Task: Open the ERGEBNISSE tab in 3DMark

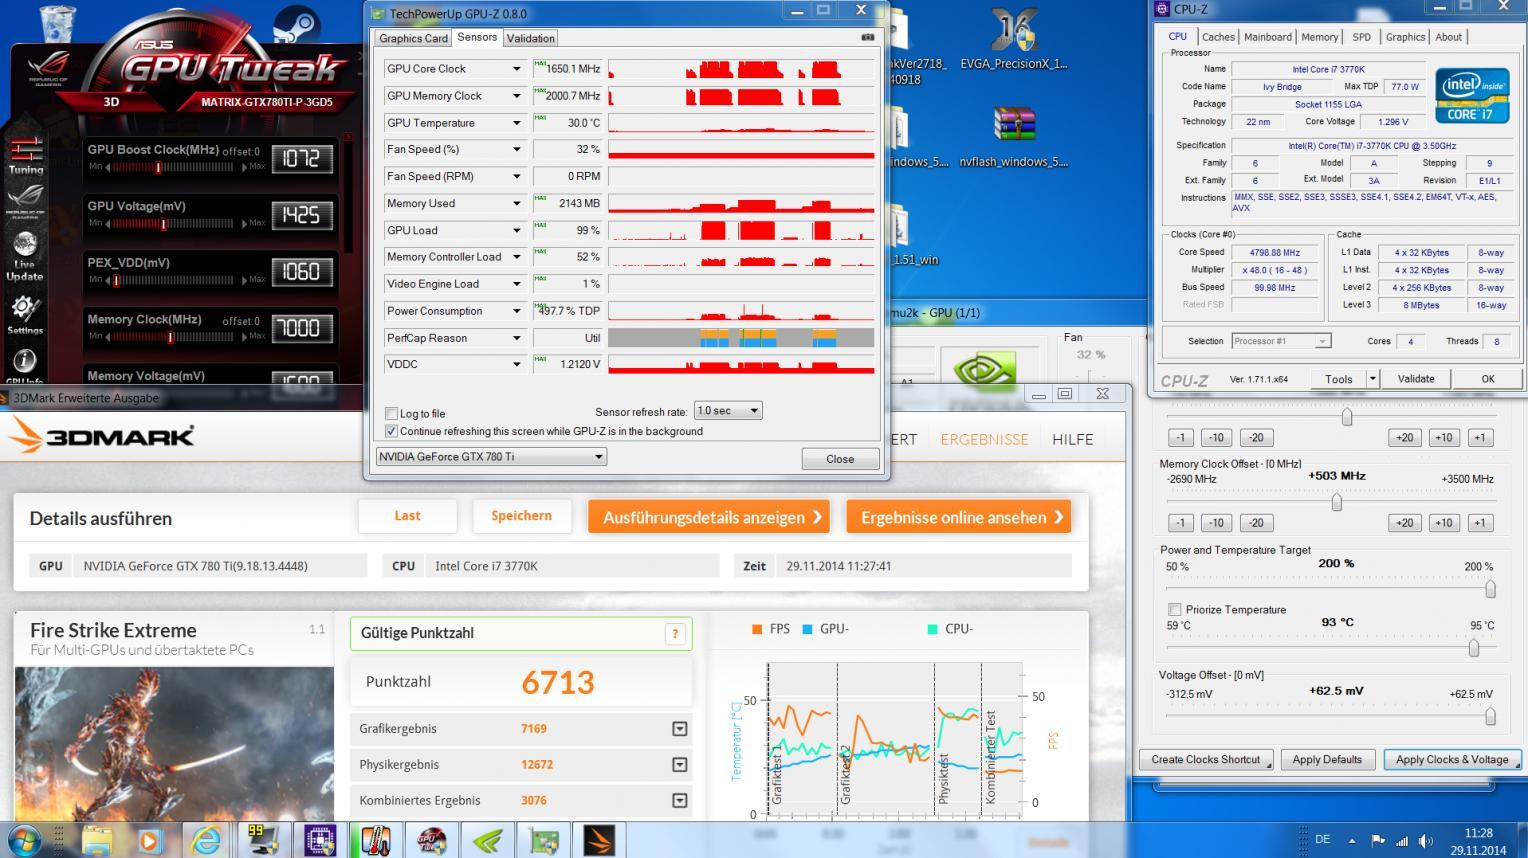Action: point(984,439)
